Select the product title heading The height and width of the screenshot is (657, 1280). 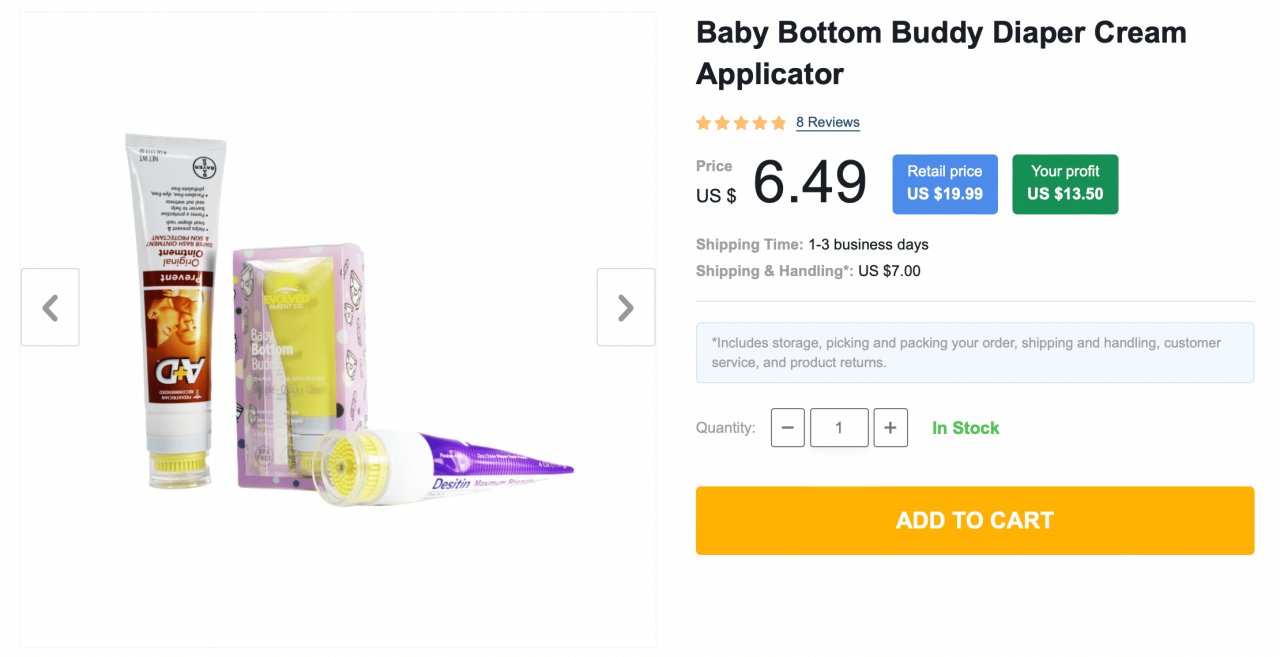941,52
